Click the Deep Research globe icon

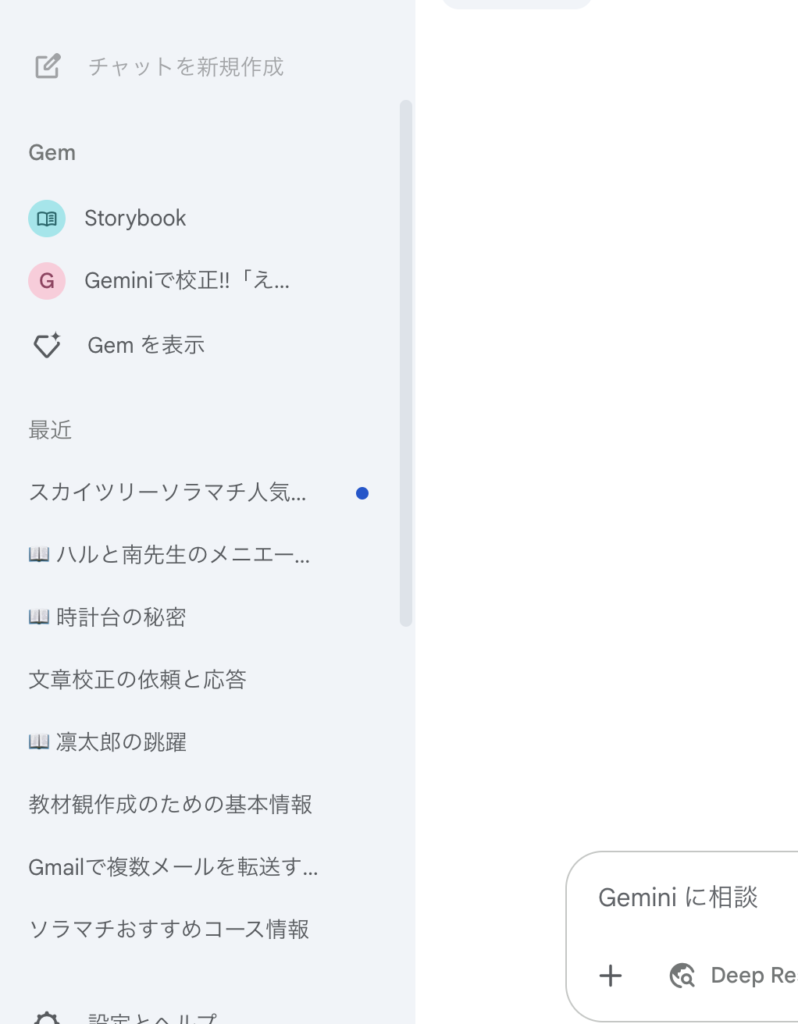tap(682, 976)
